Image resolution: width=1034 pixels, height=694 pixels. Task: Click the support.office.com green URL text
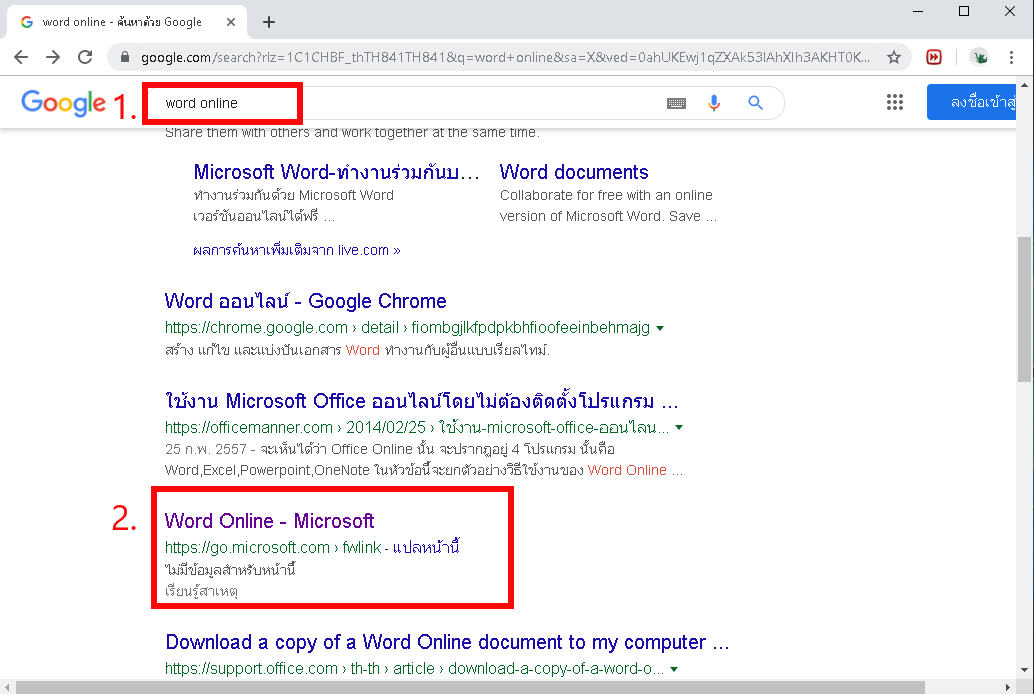coord(414,669)
